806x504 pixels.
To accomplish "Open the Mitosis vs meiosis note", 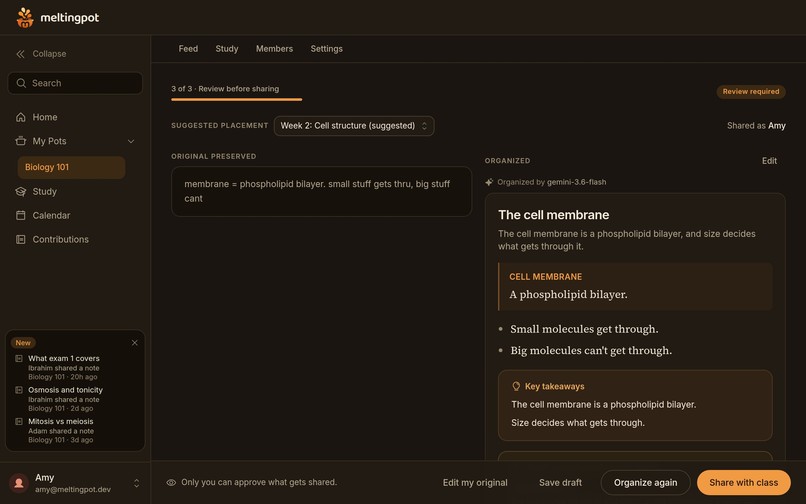I will tap(61, 421).
